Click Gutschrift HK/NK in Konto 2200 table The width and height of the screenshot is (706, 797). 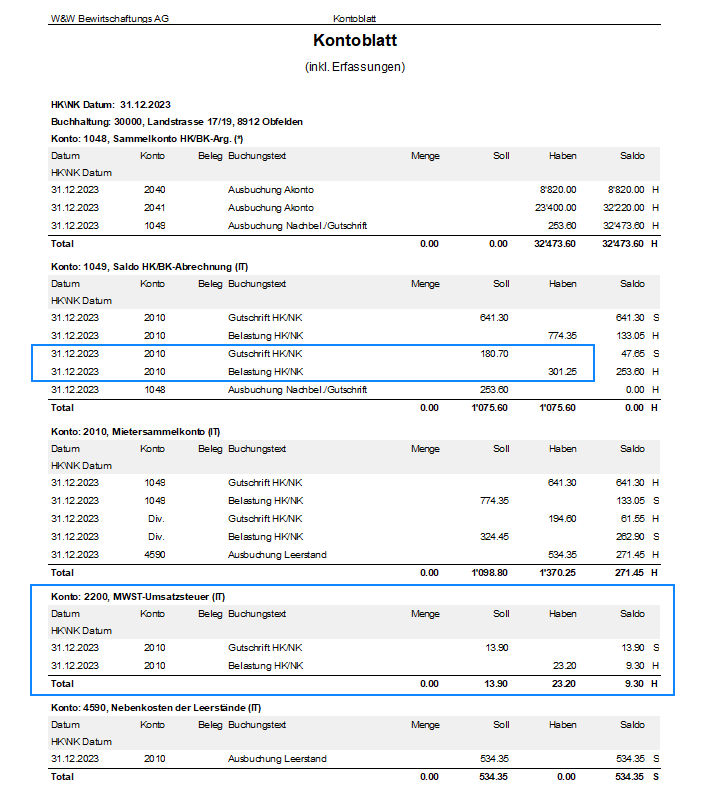tap(265, 648)
